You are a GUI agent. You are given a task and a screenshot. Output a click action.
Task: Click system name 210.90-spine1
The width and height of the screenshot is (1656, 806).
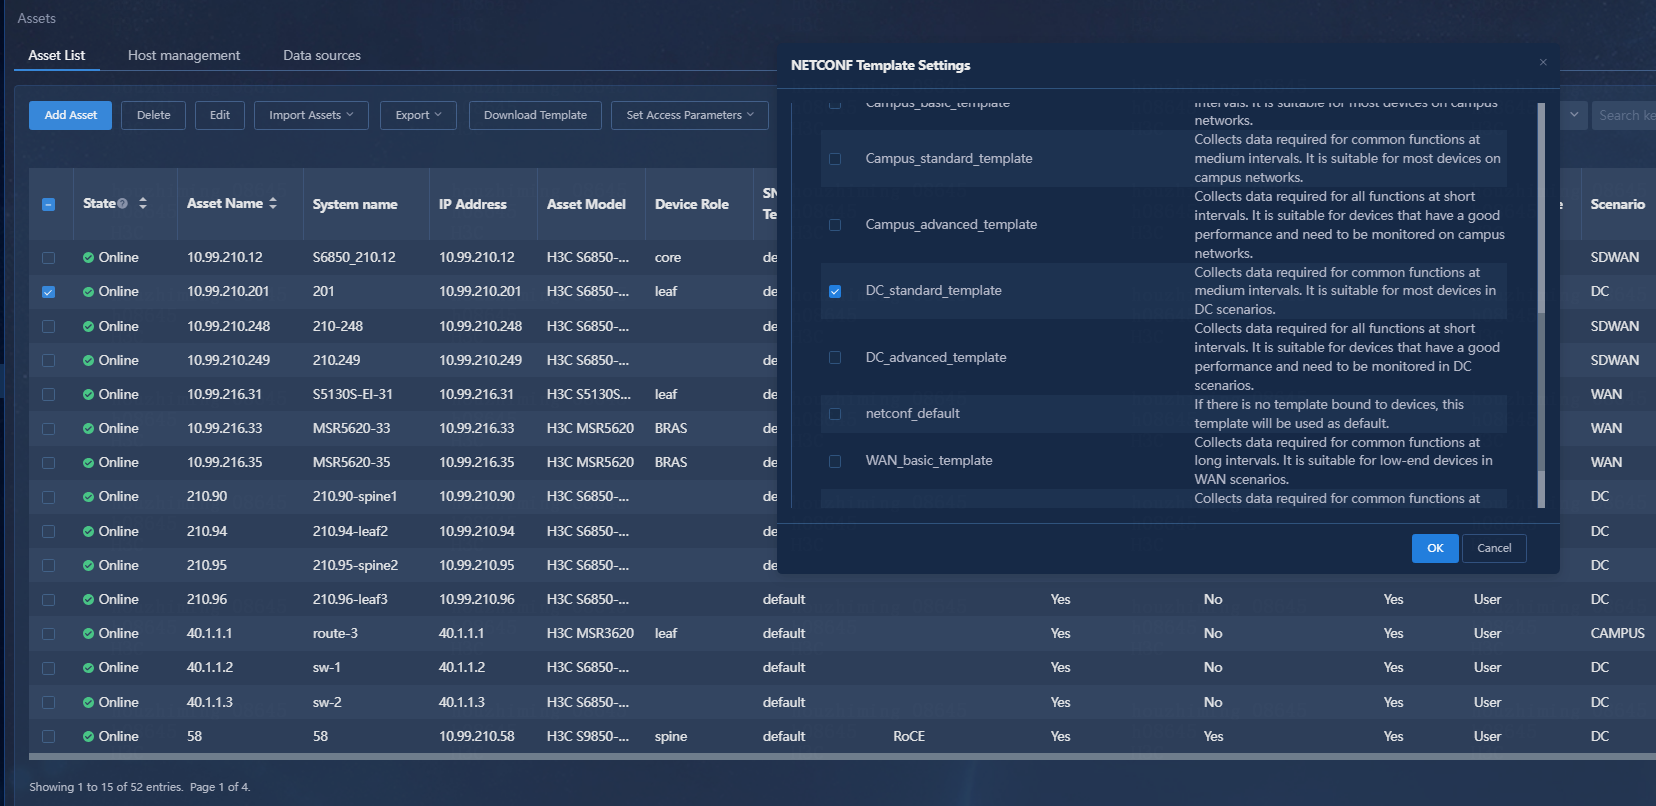[355, 497]
